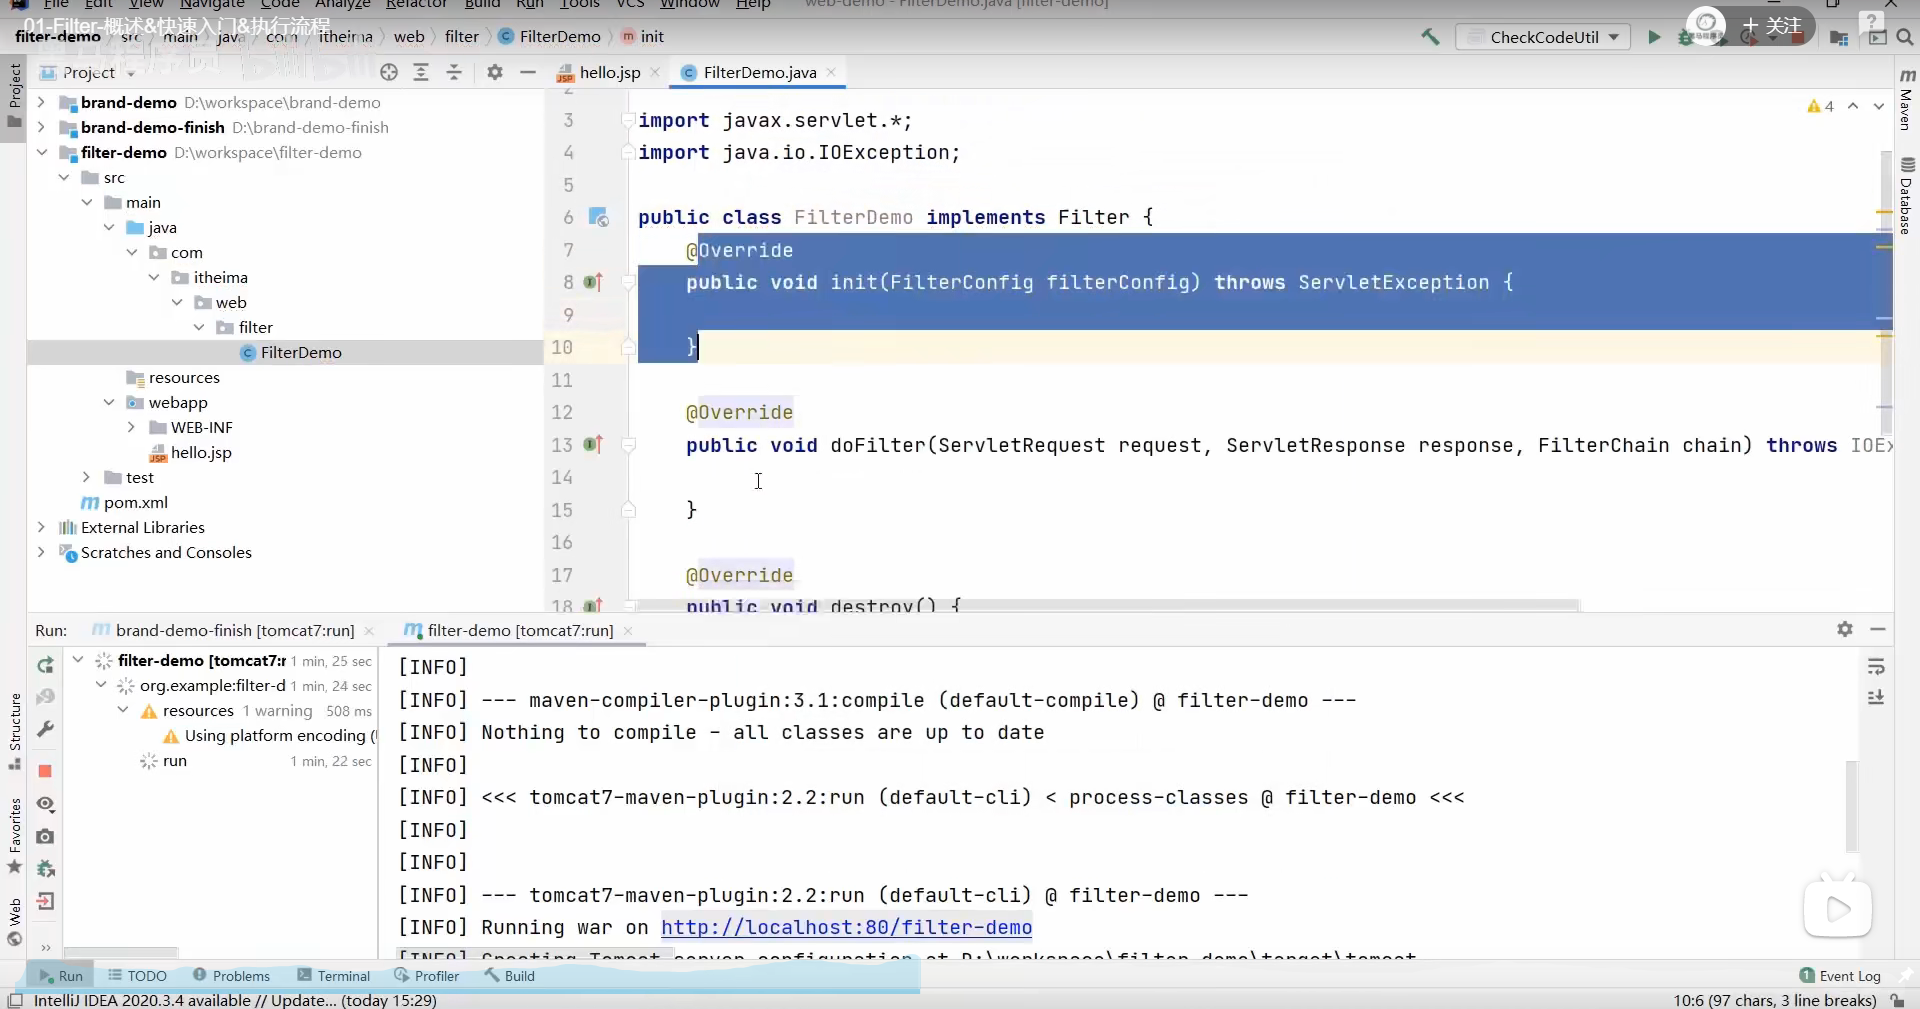Run CheckCodeUtil with the green play icon
The height and width of the screenshot is (1009, 1920).
1654,37
